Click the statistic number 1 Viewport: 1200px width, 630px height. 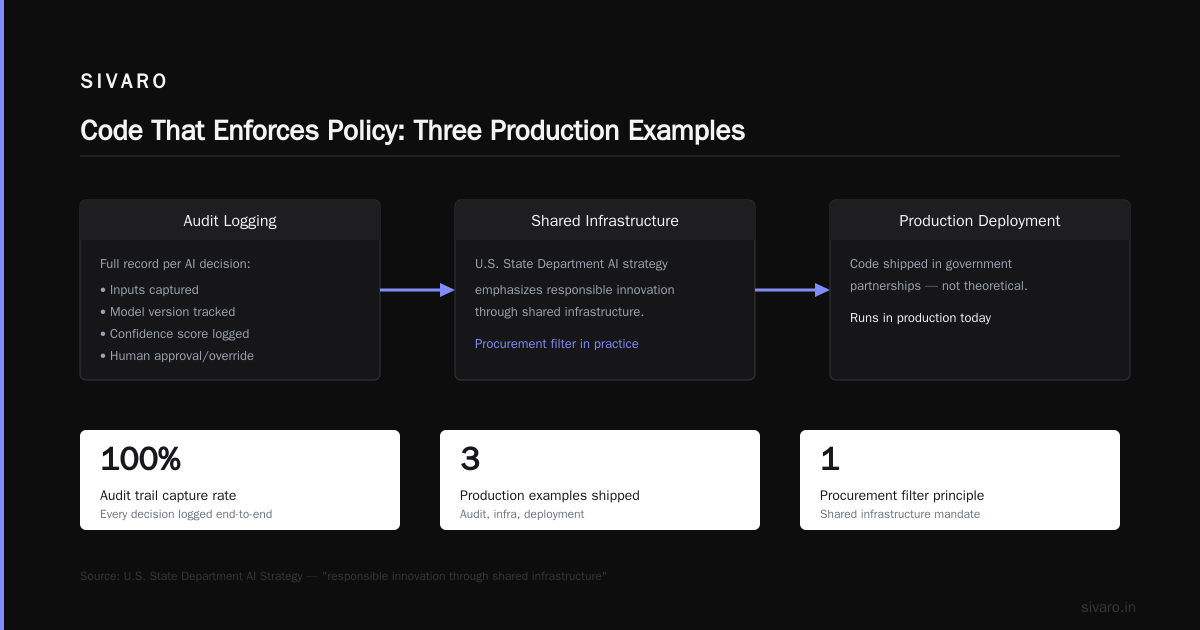coord(830,459)
